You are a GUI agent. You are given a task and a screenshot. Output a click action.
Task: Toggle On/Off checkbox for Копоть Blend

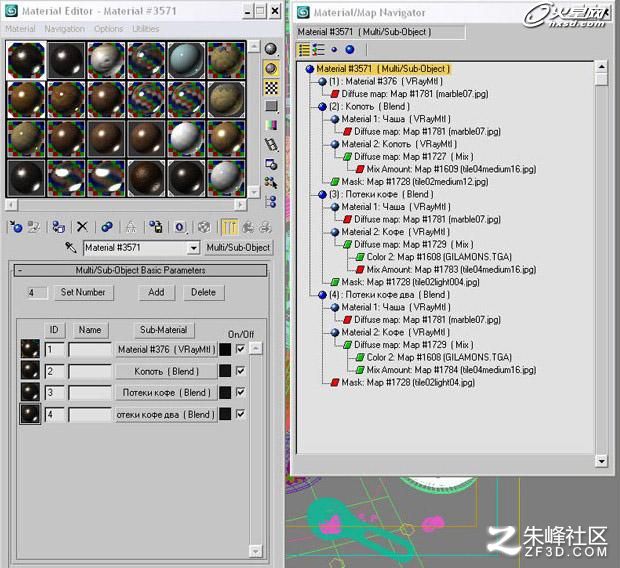click(240, 371)
